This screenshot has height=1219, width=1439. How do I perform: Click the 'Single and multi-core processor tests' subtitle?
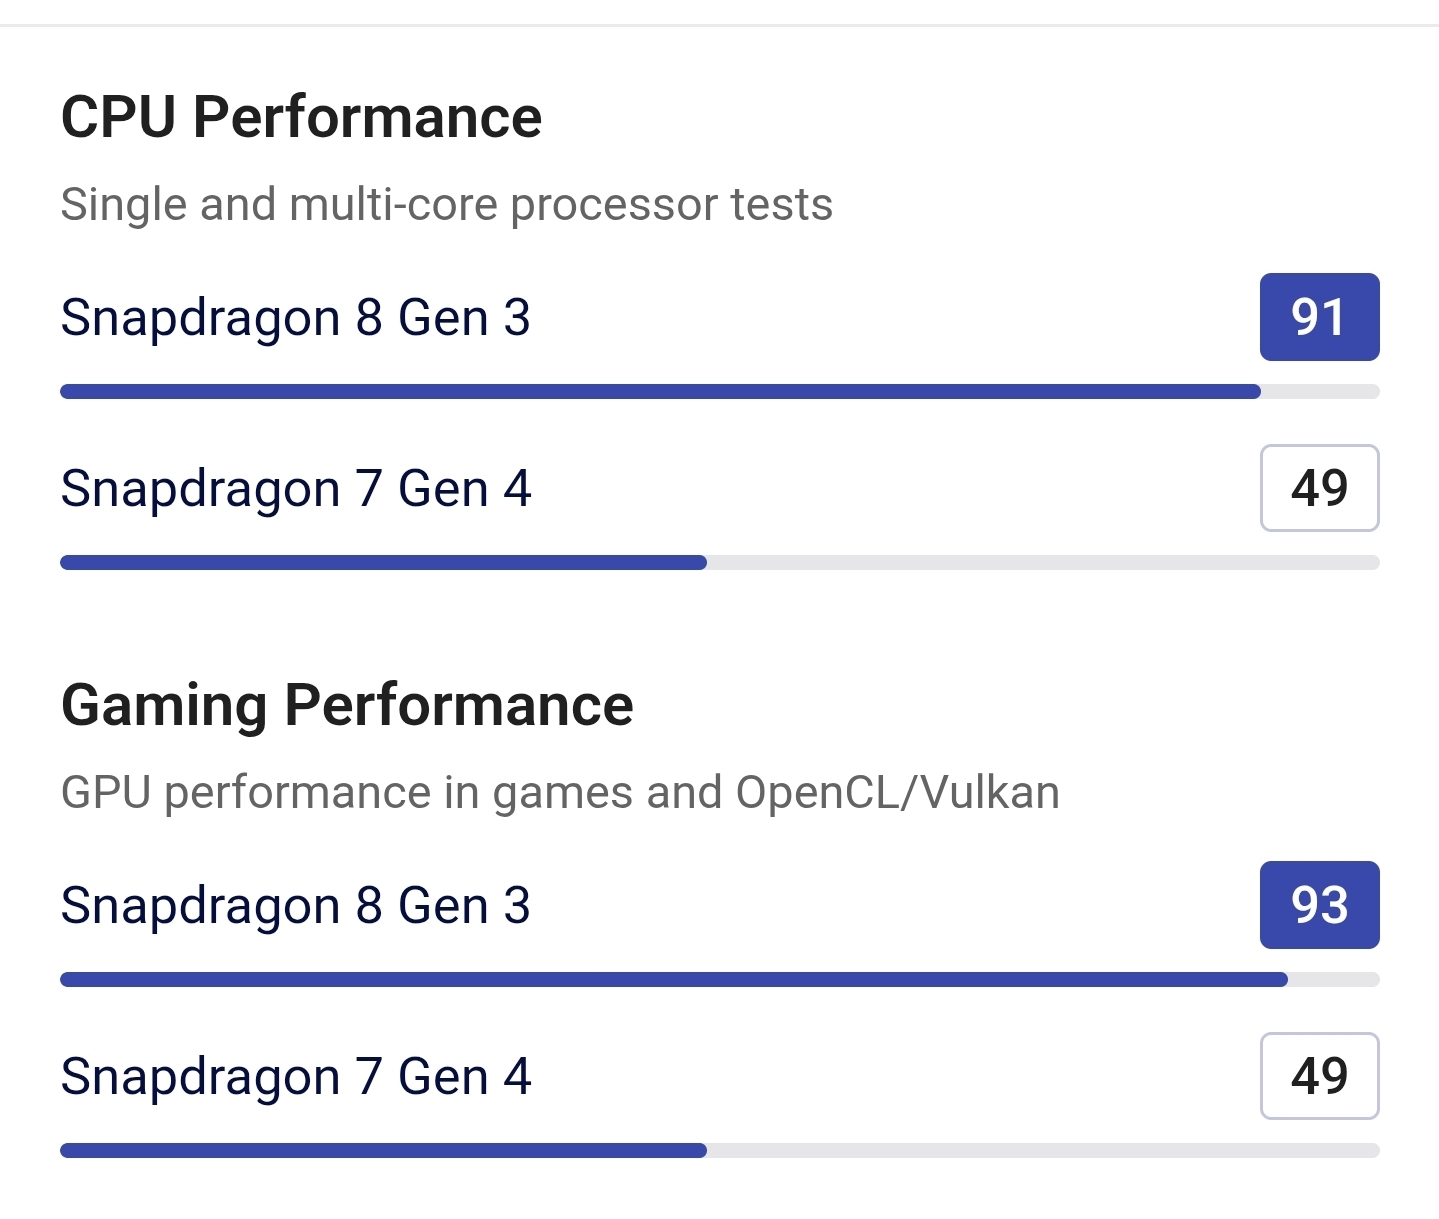446,205
